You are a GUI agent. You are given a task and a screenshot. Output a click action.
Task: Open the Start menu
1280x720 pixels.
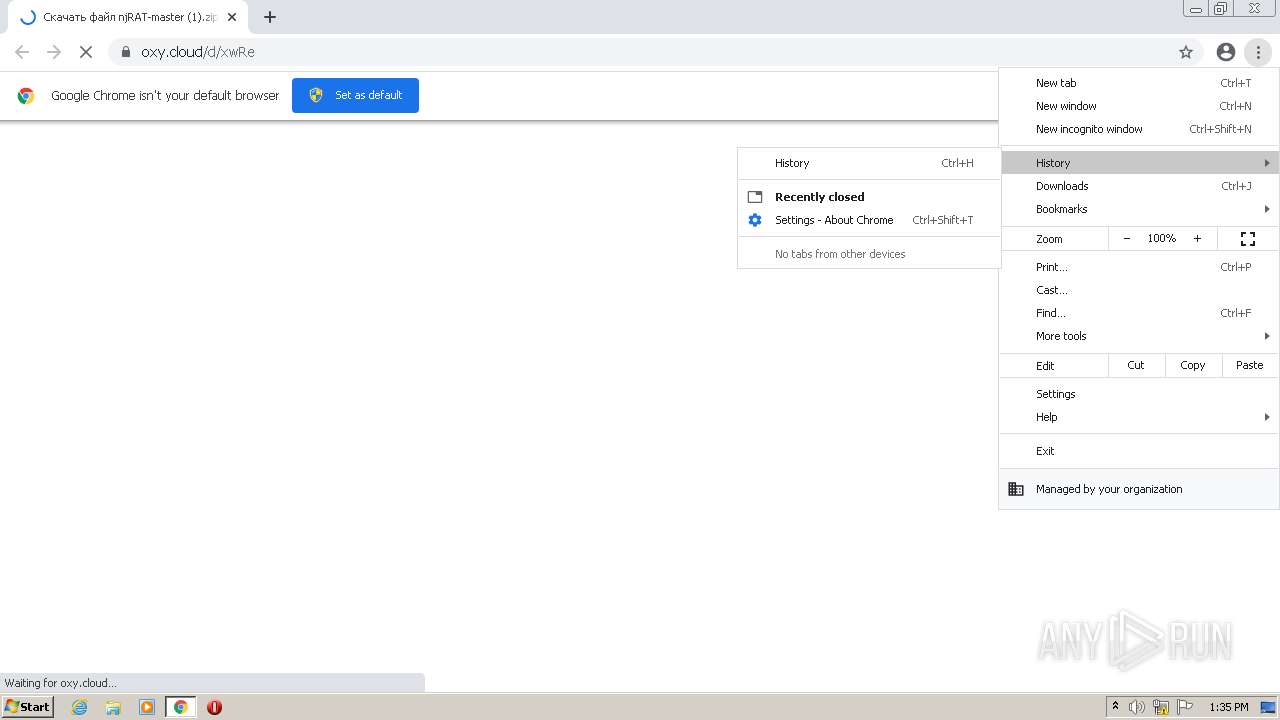tap(27, 707)
